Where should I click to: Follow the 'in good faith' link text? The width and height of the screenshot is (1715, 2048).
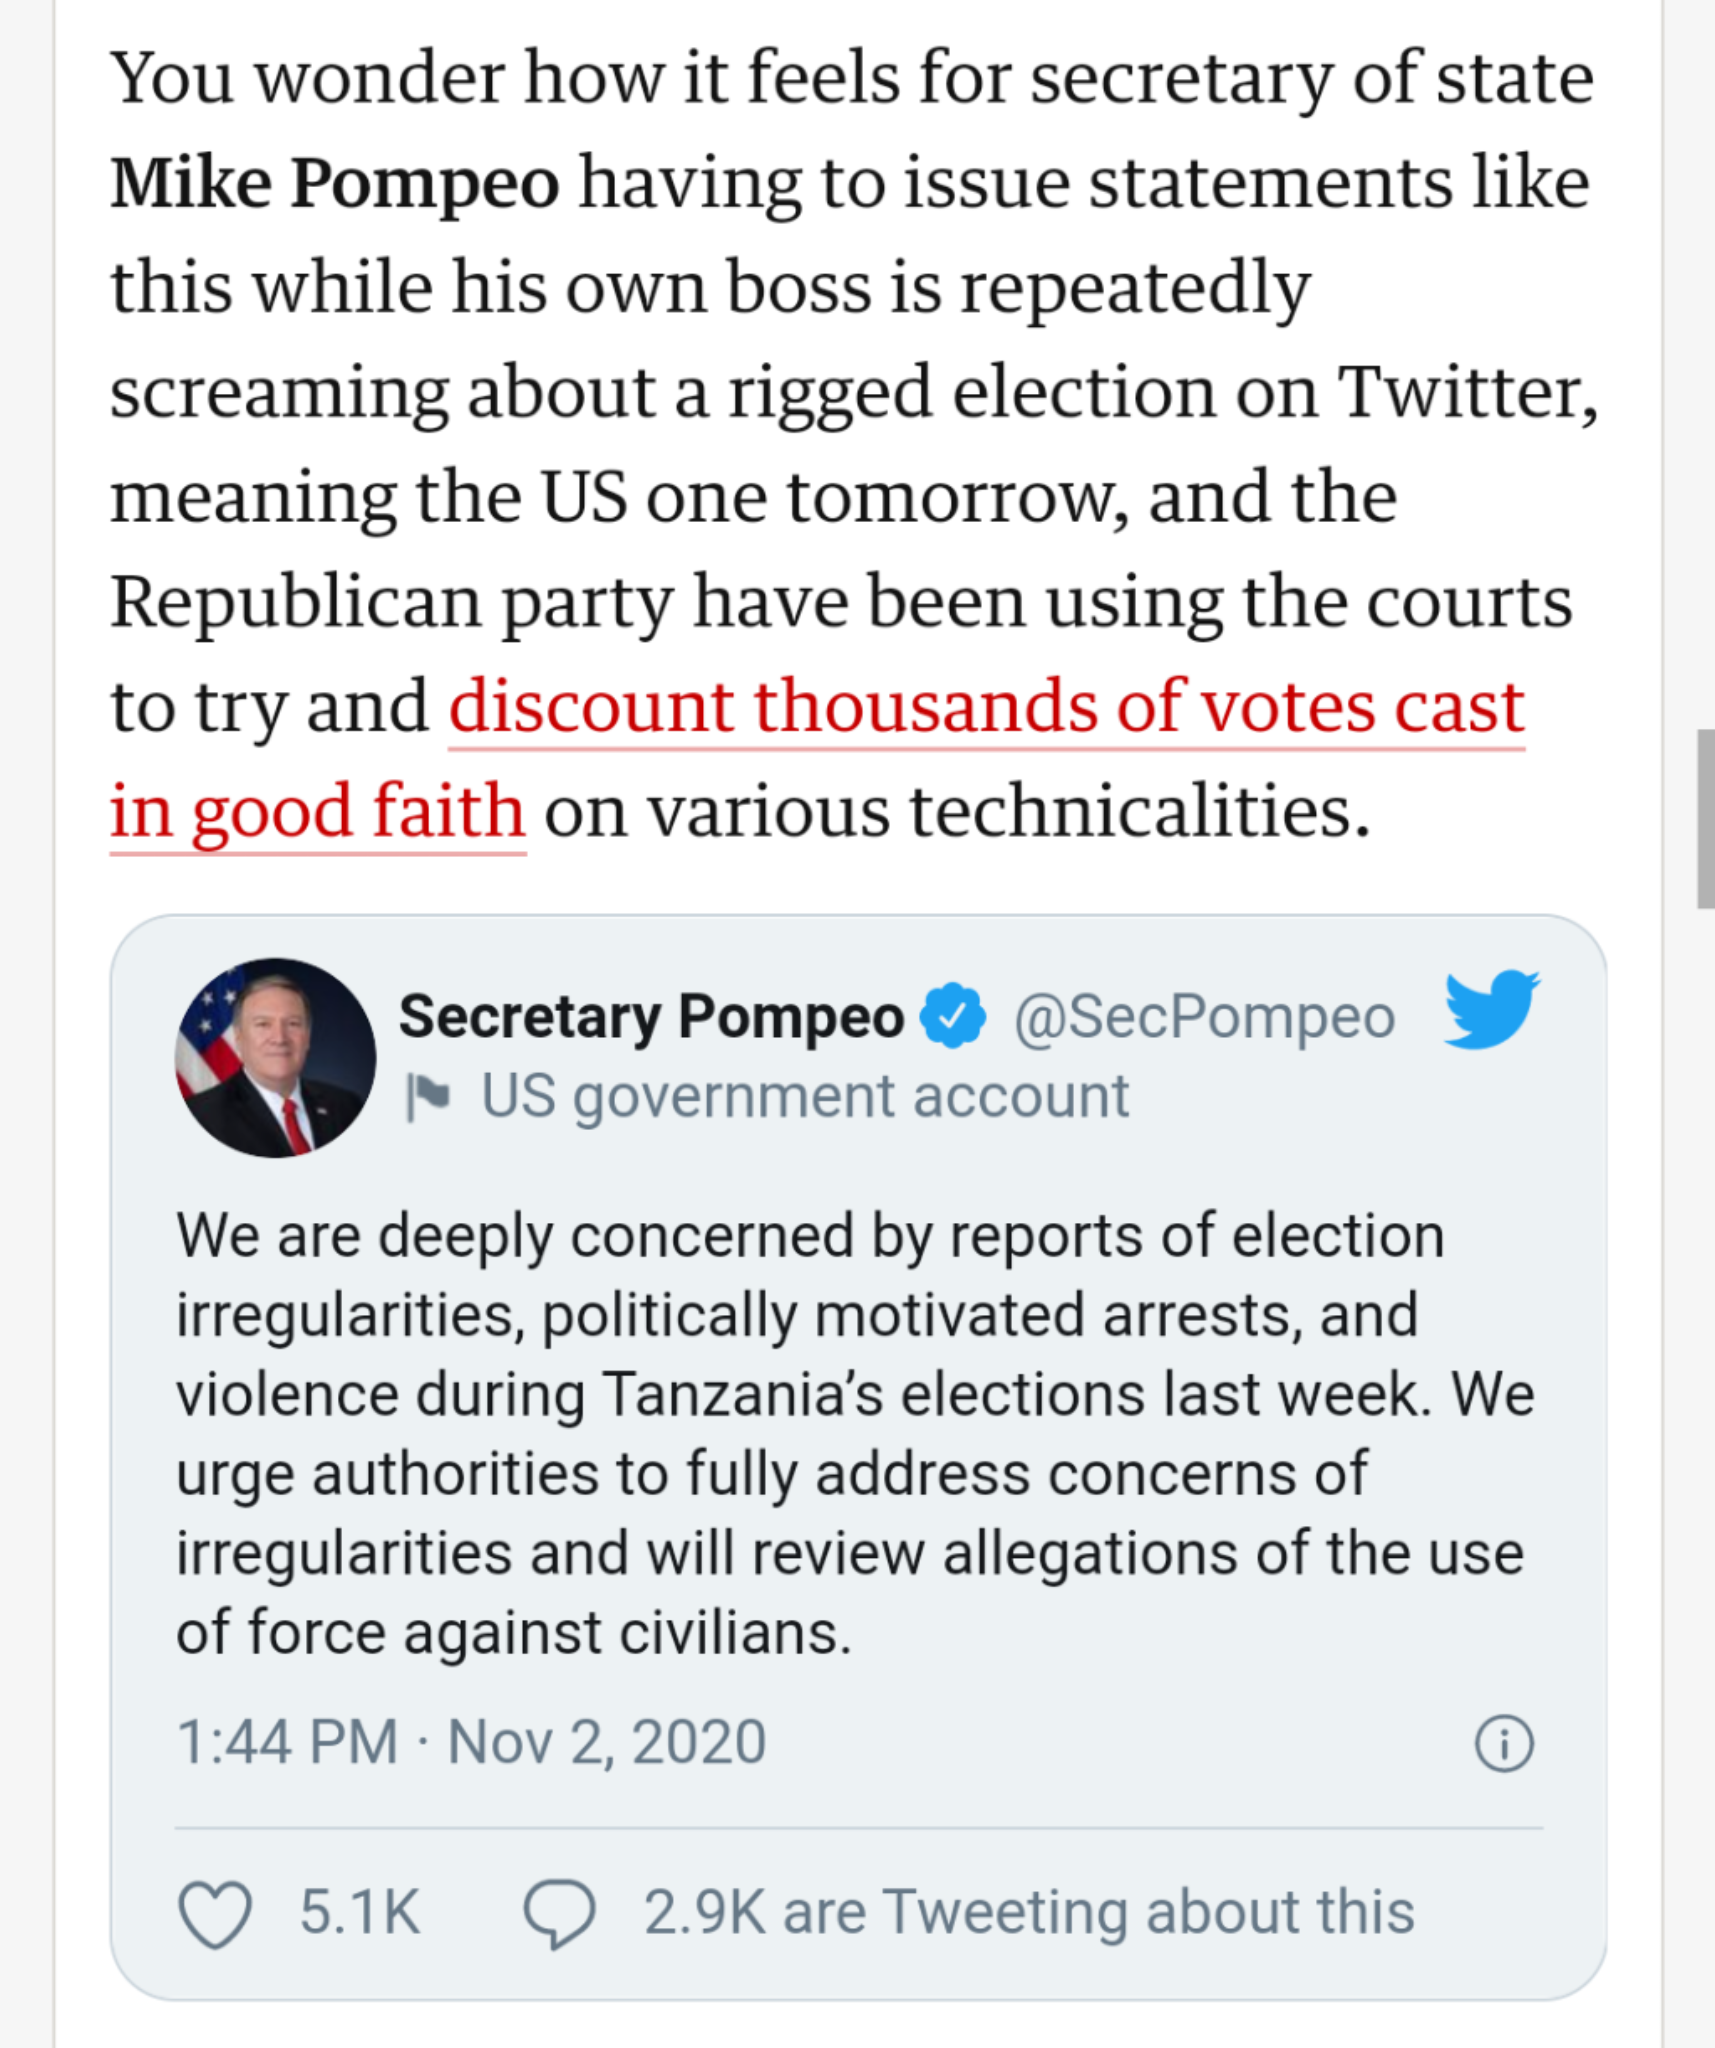point(318,811)
